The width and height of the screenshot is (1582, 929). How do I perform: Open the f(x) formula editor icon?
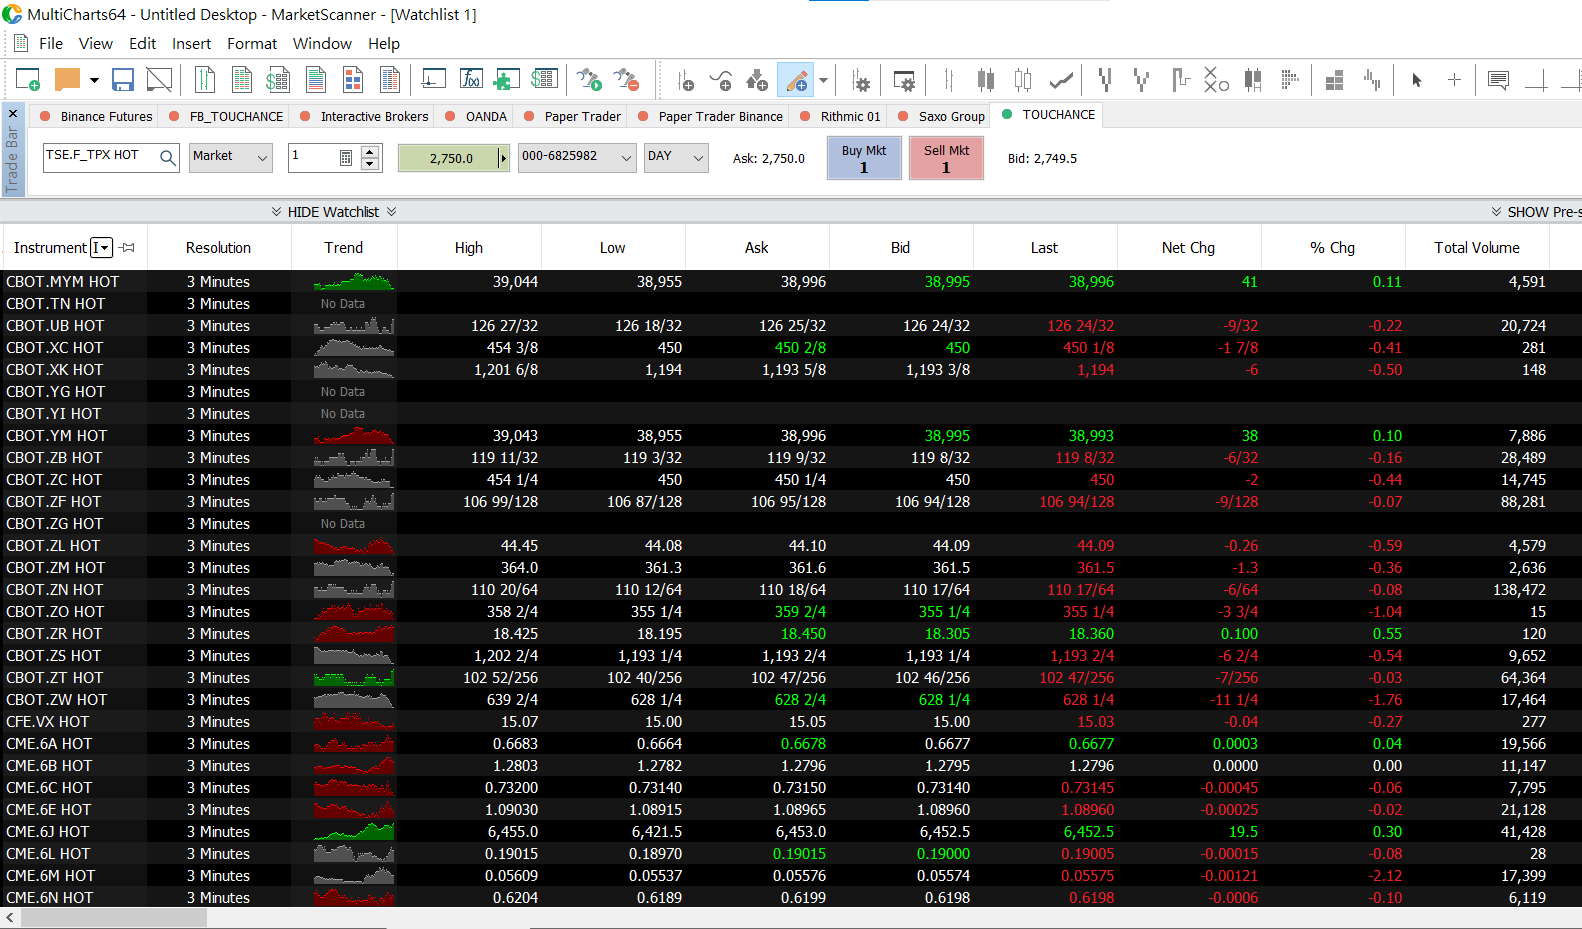coord(471,80)
